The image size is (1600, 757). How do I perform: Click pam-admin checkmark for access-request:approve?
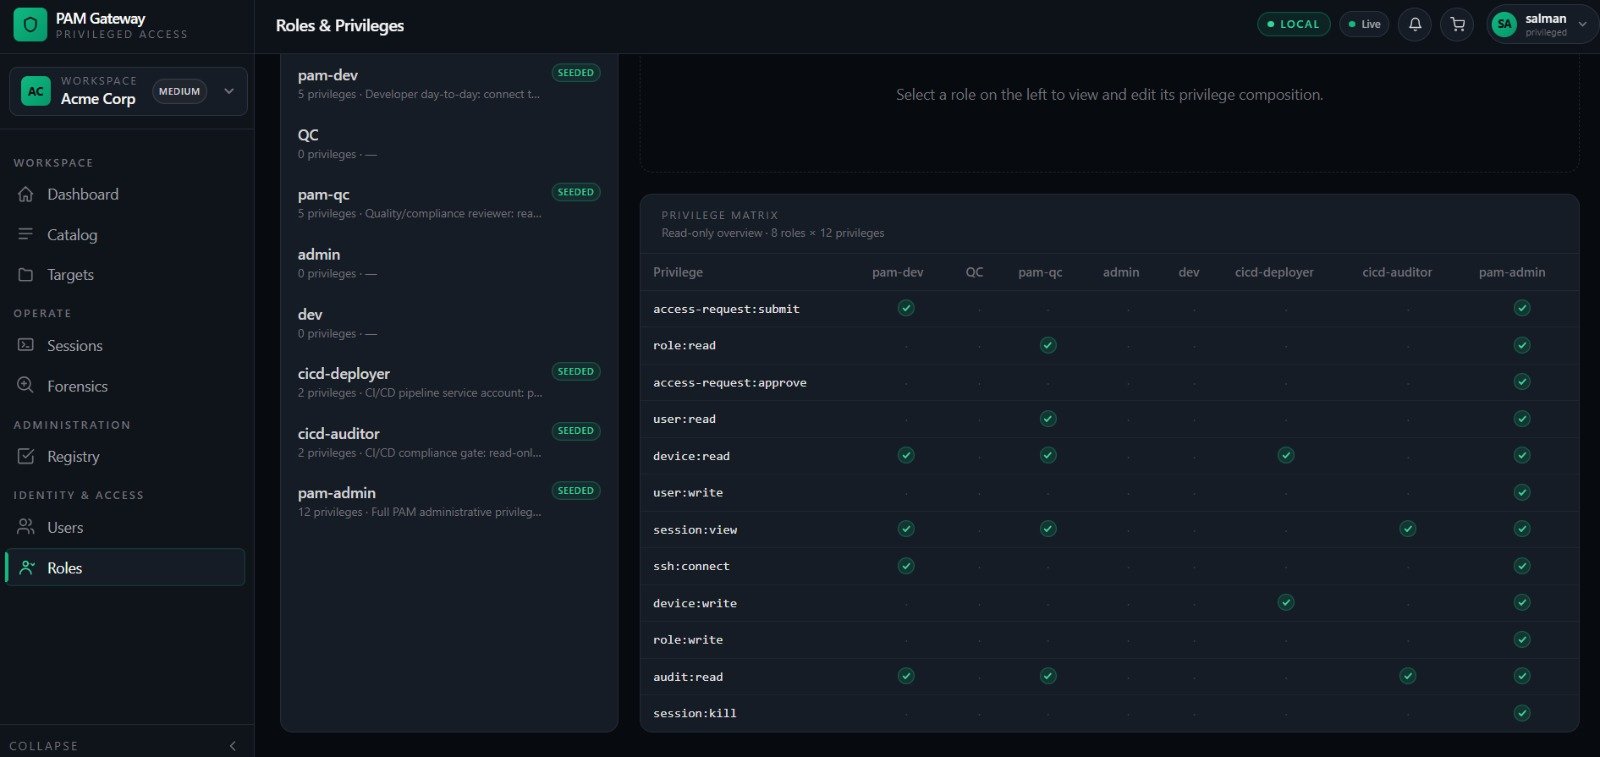[1522, 381]
